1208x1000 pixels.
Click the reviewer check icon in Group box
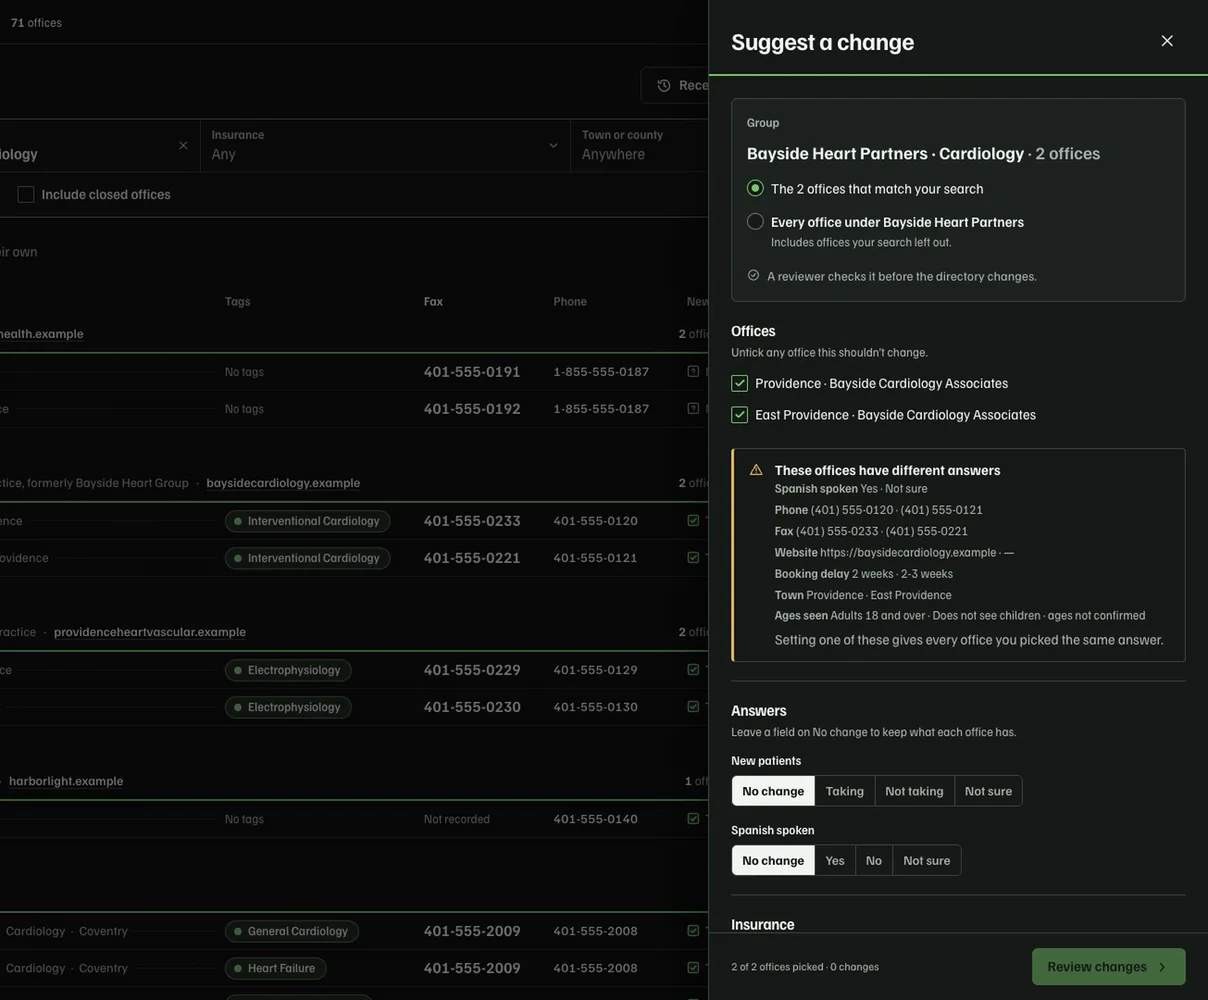(754, 276)
